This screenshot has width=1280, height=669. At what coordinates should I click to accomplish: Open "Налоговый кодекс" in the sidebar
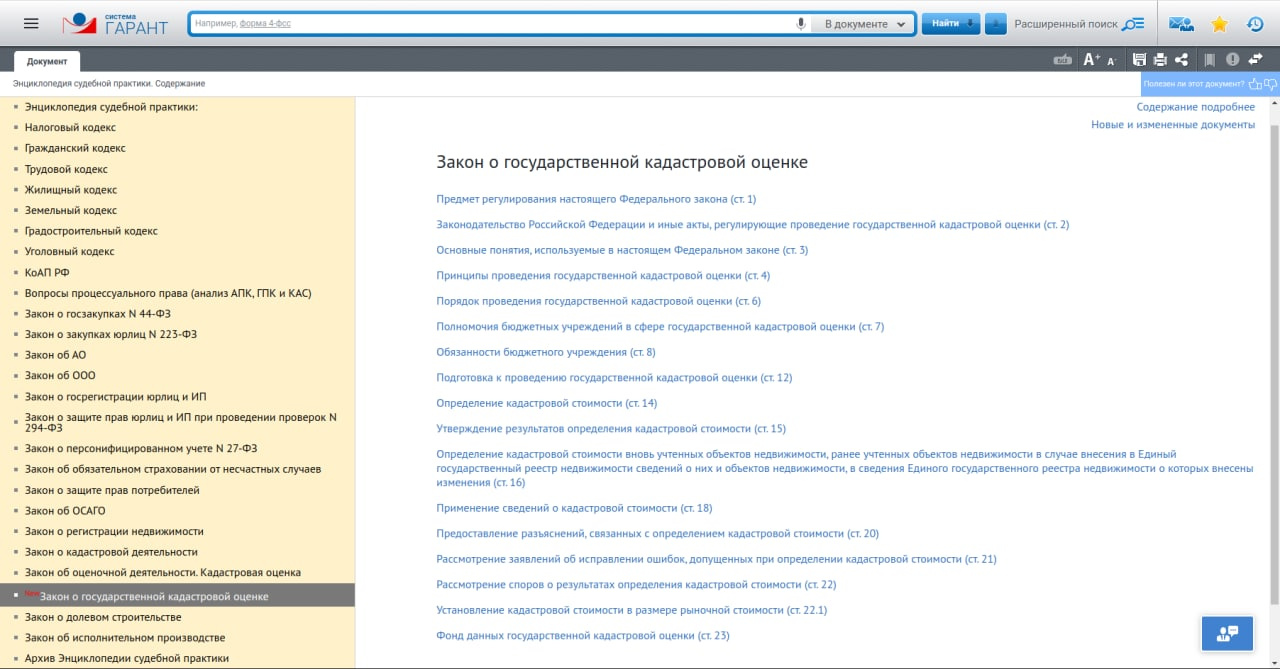pyautogui.click(x=70, y=128)
